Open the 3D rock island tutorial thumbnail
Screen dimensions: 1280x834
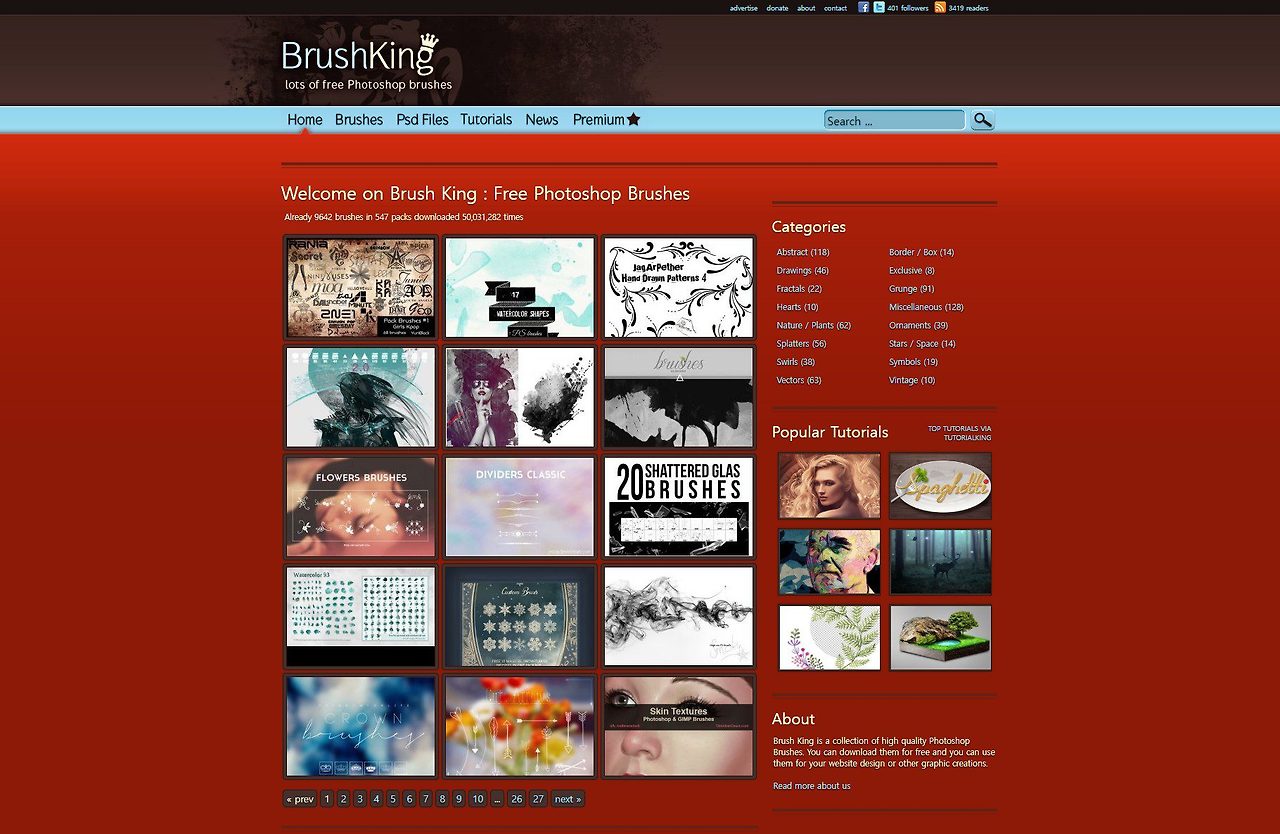click(940, 638)
